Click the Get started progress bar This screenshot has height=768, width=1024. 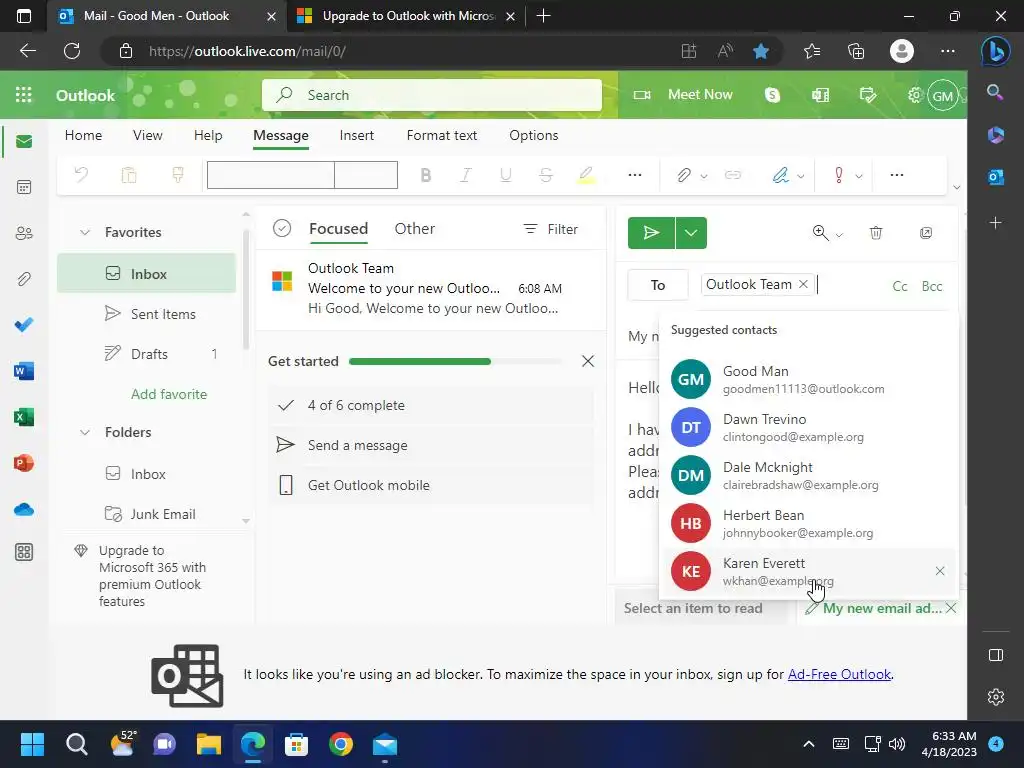pos(455,361)
